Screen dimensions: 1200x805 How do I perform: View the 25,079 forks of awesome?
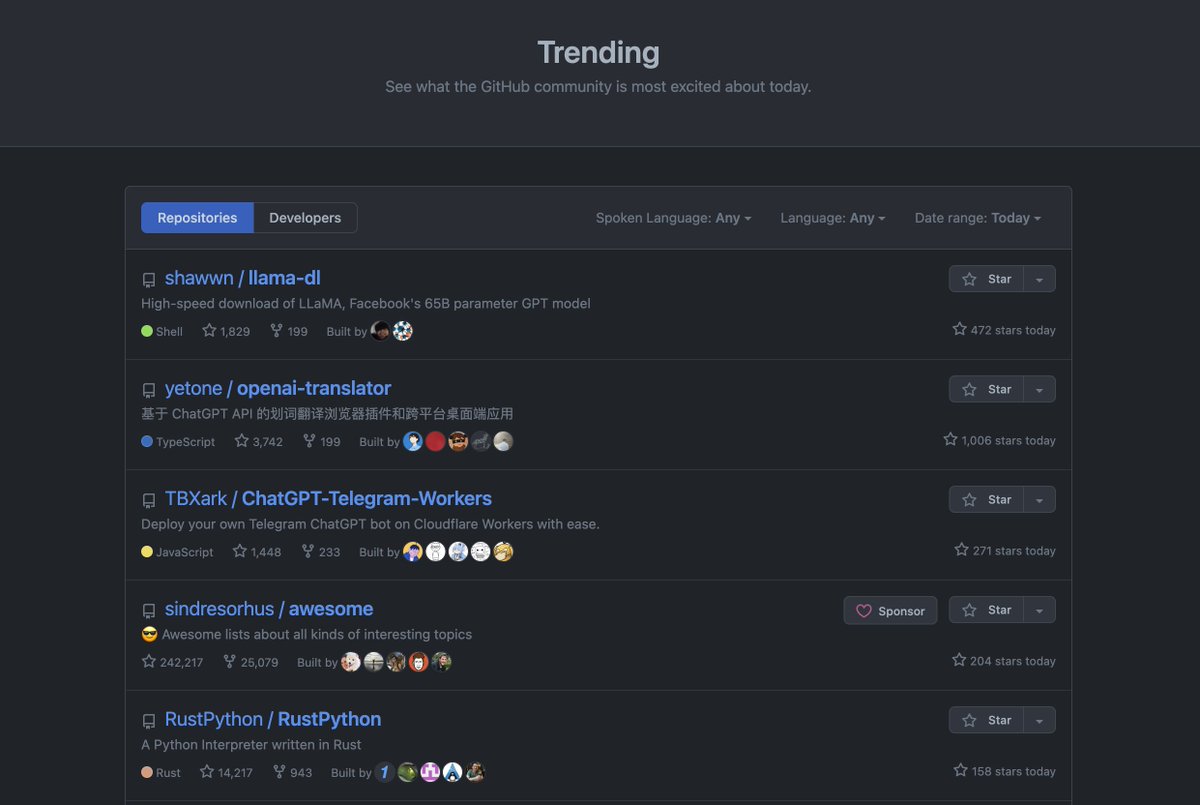click(251, 662)
